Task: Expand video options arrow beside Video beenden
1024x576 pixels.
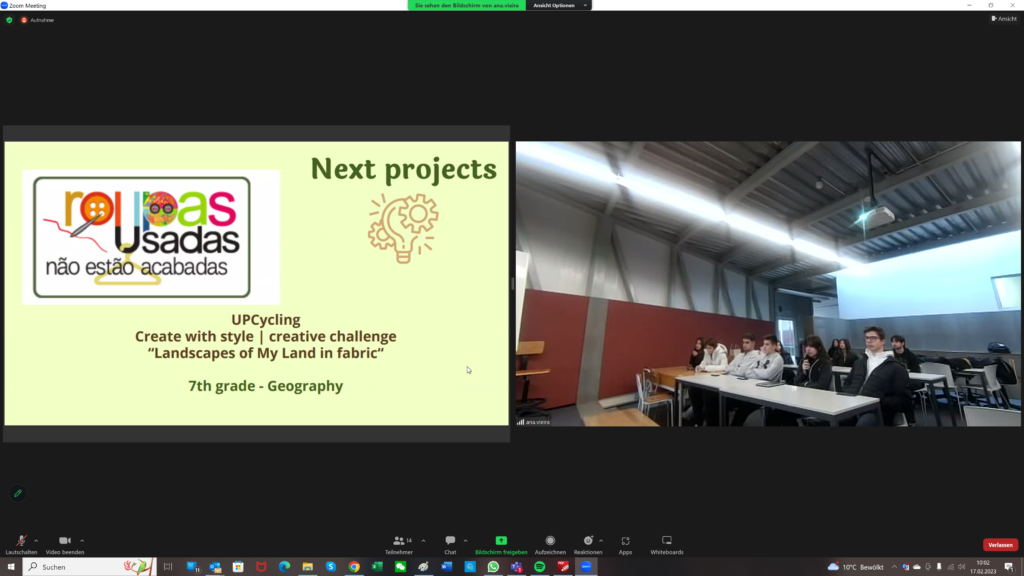Action: click(82, 540)
